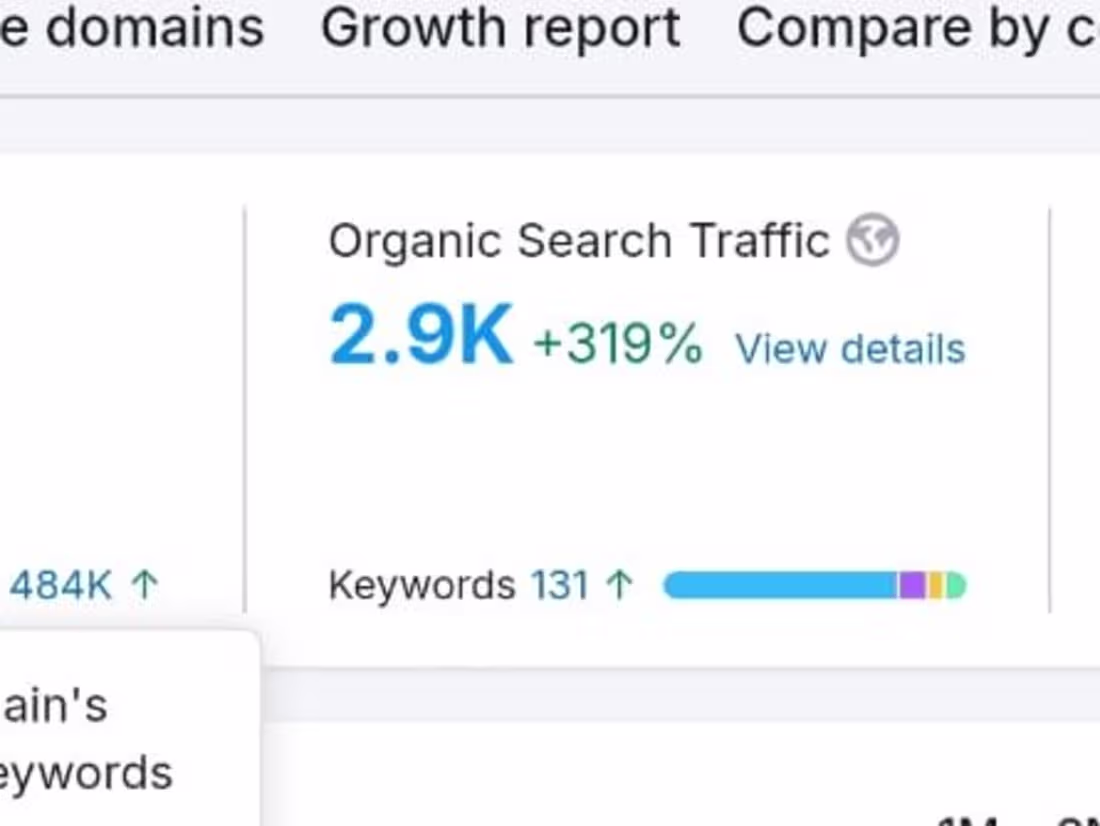Click the 484K metric link
1100x826 pixels.
pos(60,583)
